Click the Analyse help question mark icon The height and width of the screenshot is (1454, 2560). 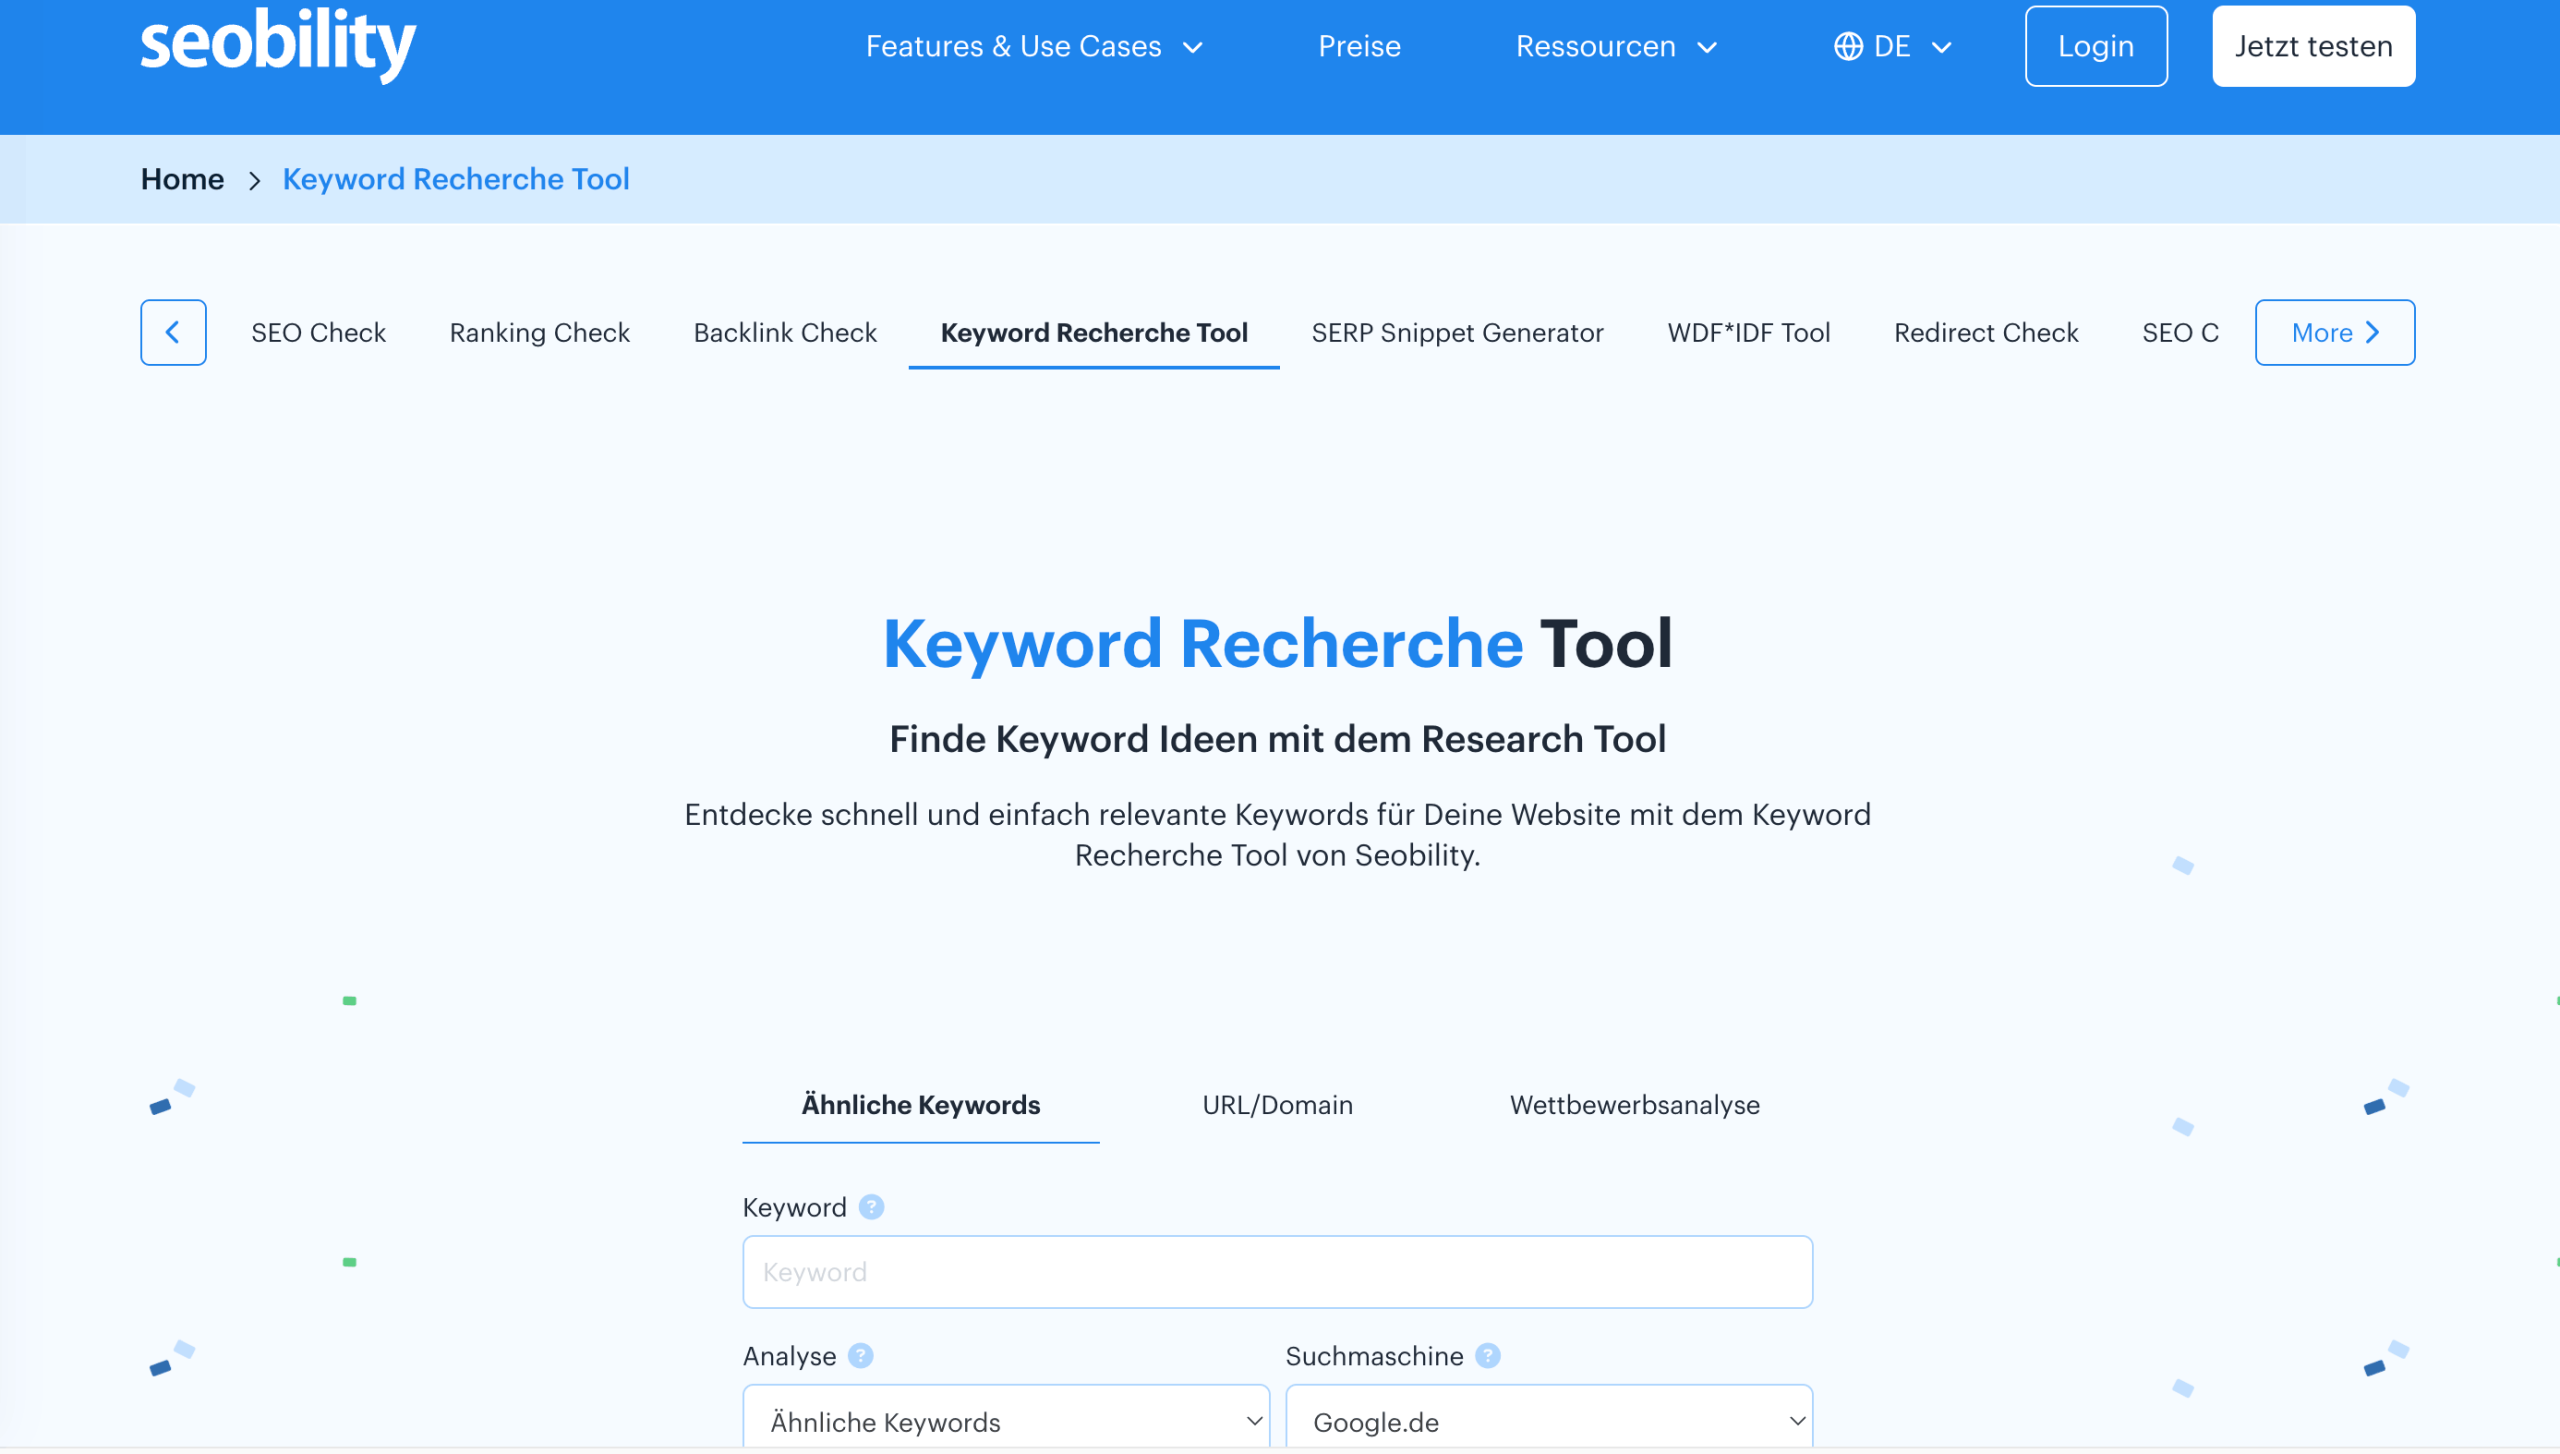tap(860, 1356)
